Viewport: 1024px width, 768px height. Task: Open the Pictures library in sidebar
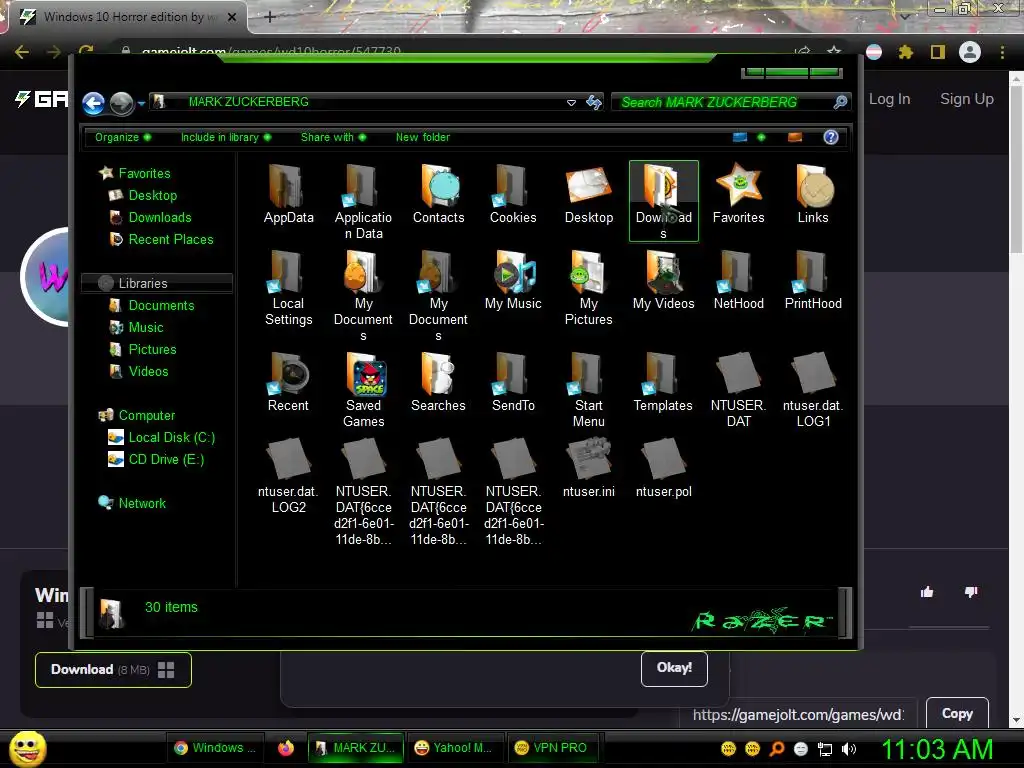point(143,349)
